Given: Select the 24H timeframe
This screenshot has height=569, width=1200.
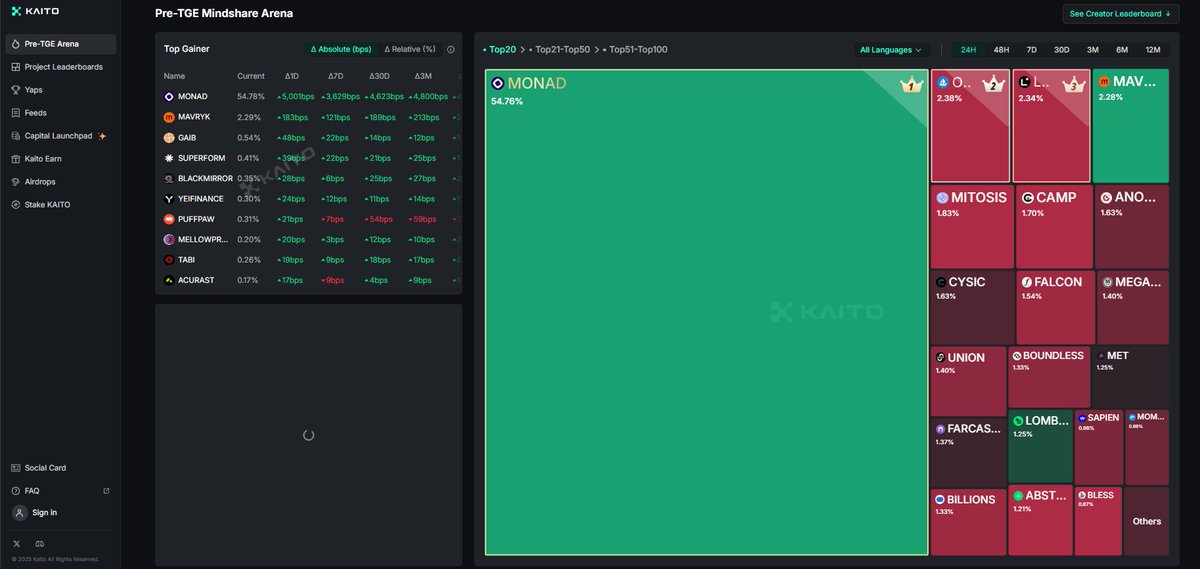Looking at the screenshot, I should 968,50.
